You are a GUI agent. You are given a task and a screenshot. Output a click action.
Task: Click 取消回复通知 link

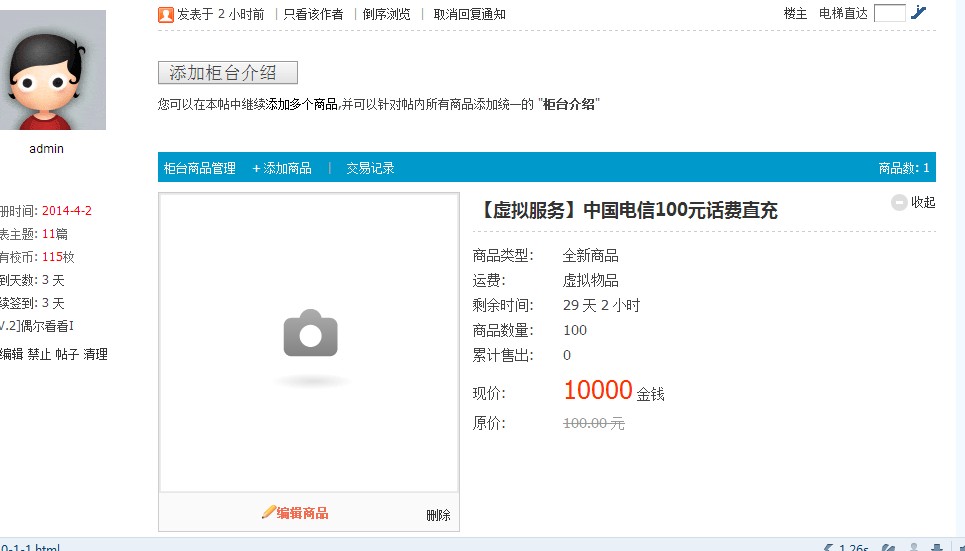coord(470,14)
